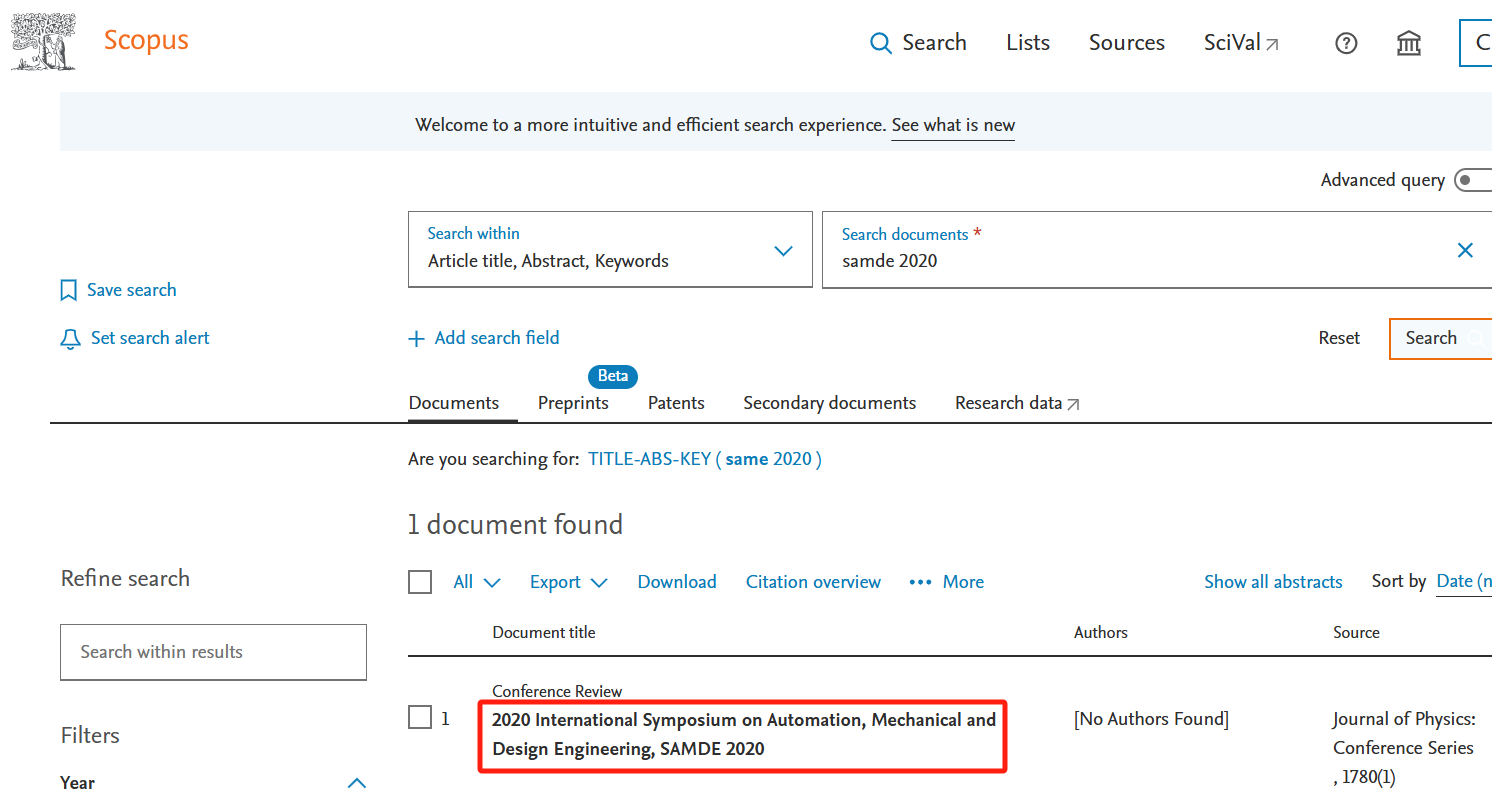The image size is (1492, 802).
Task: Tick the checkbox for document 1
Action: (x=420, y=717)
